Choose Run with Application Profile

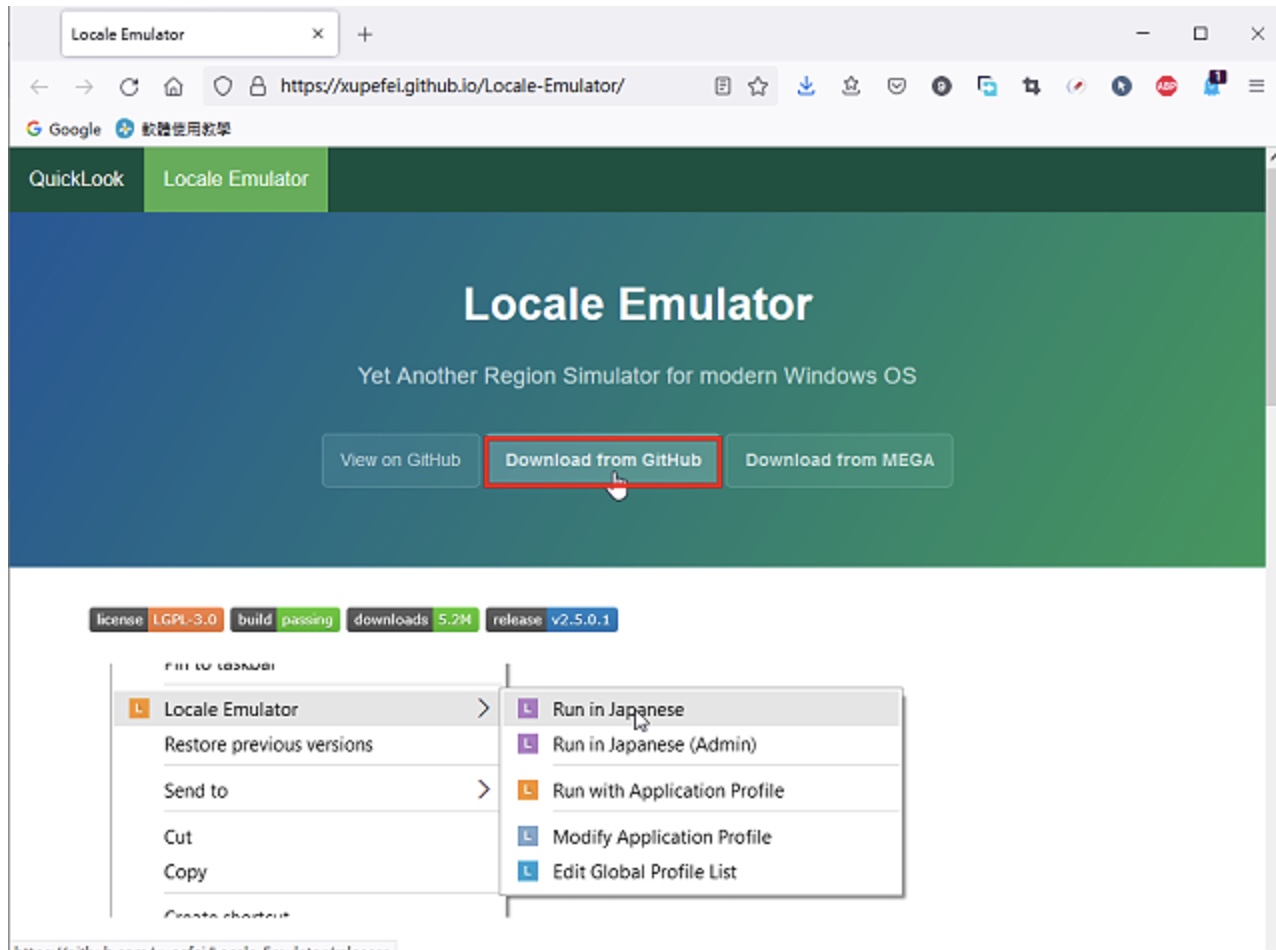[702, 791]
